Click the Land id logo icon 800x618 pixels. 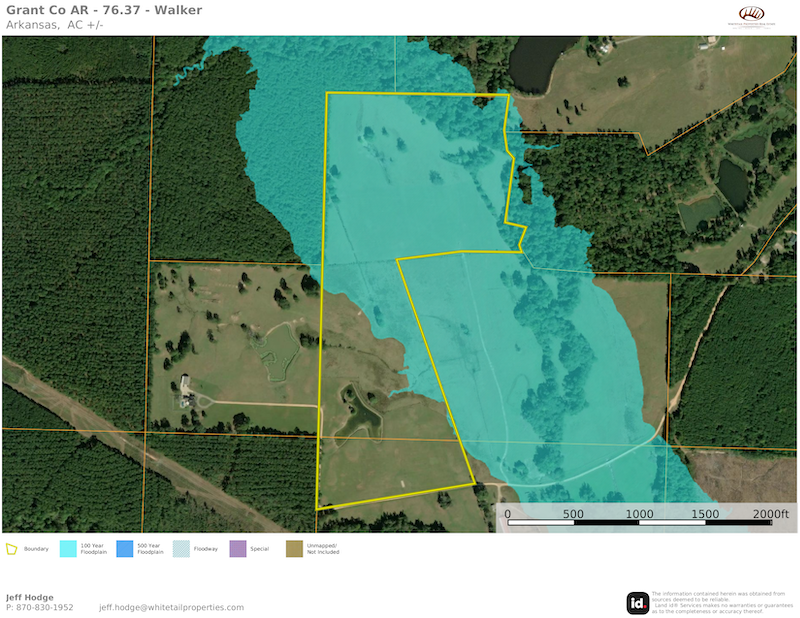point(637,603)
